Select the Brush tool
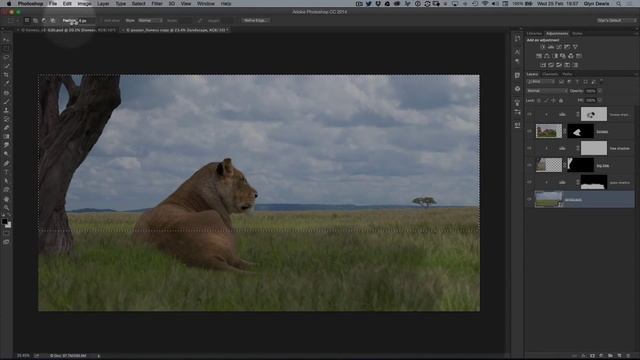 pos(6,102)
